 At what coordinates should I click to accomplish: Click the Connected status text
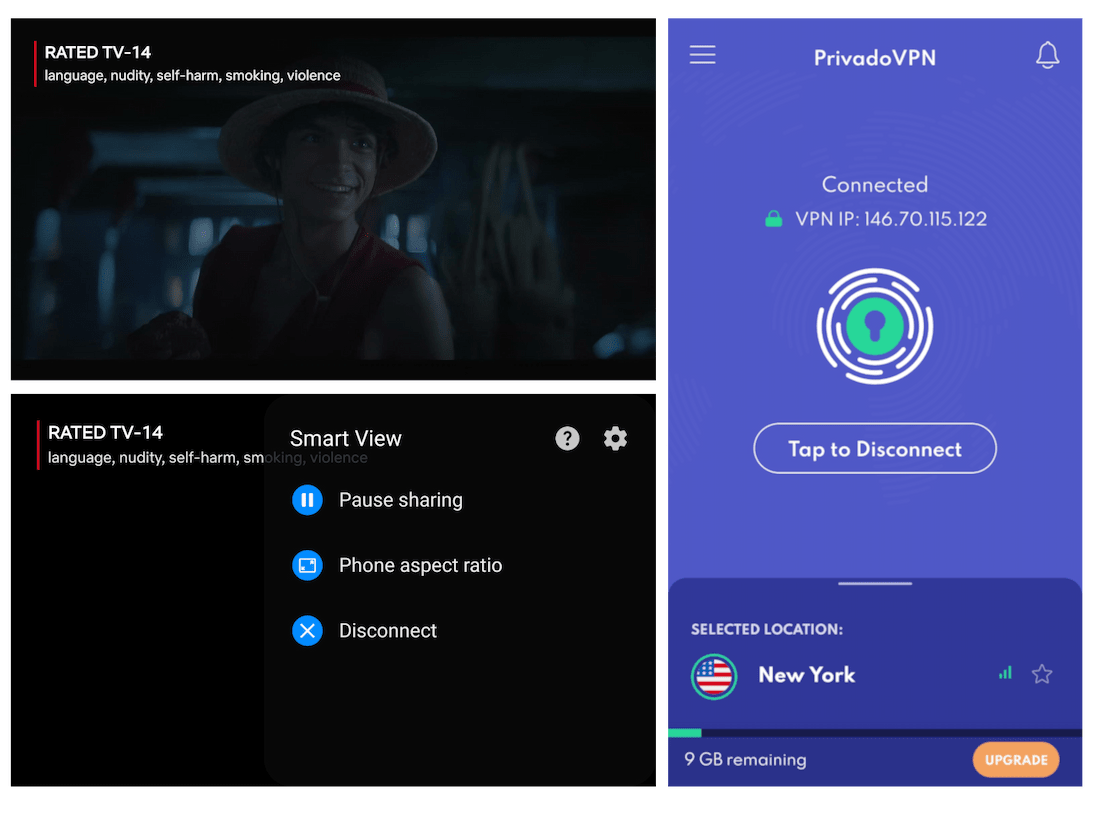click(x=875, y=184)
